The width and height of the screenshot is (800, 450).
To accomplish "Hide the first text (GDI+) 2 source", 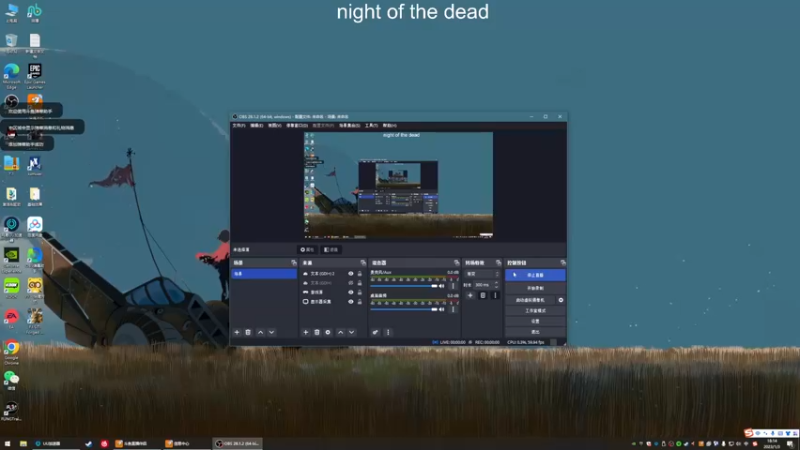I will point(351,273).
